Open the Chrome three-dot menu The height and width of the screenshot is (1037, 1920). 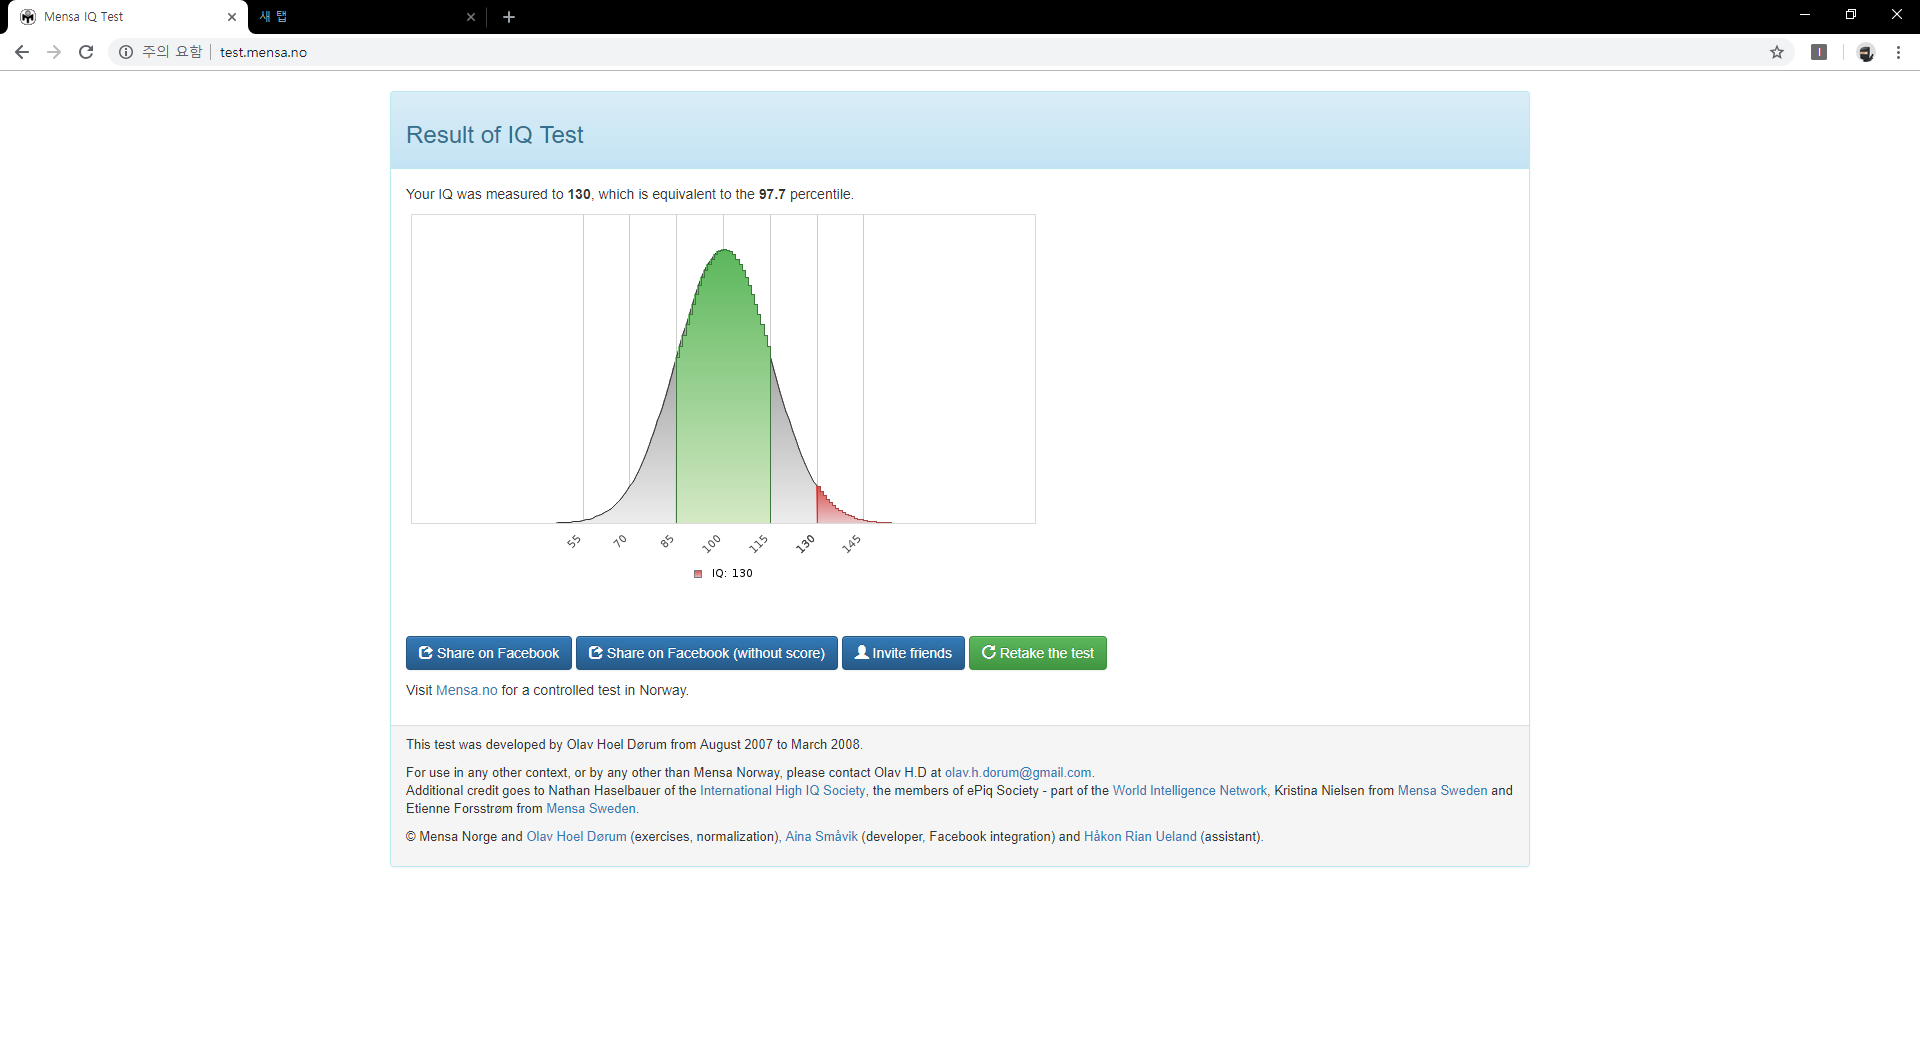(x=1898, y=52)
